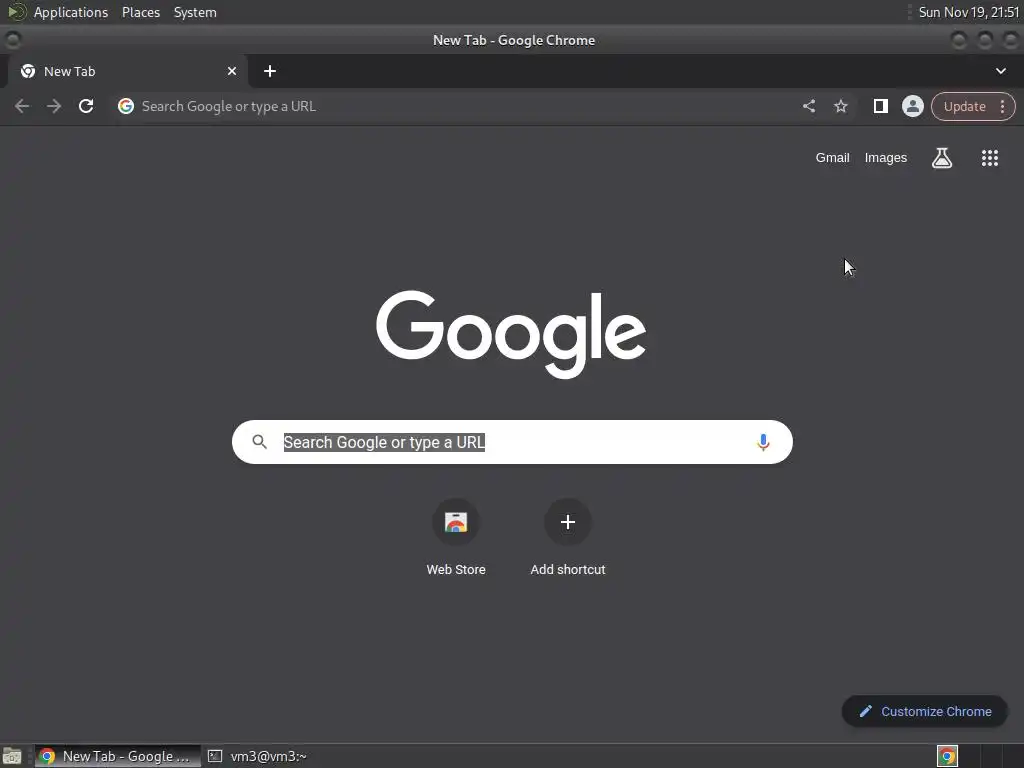Open the System menu
The image size is (1024, 768).
pyautogui.click(x=195, y=12)
